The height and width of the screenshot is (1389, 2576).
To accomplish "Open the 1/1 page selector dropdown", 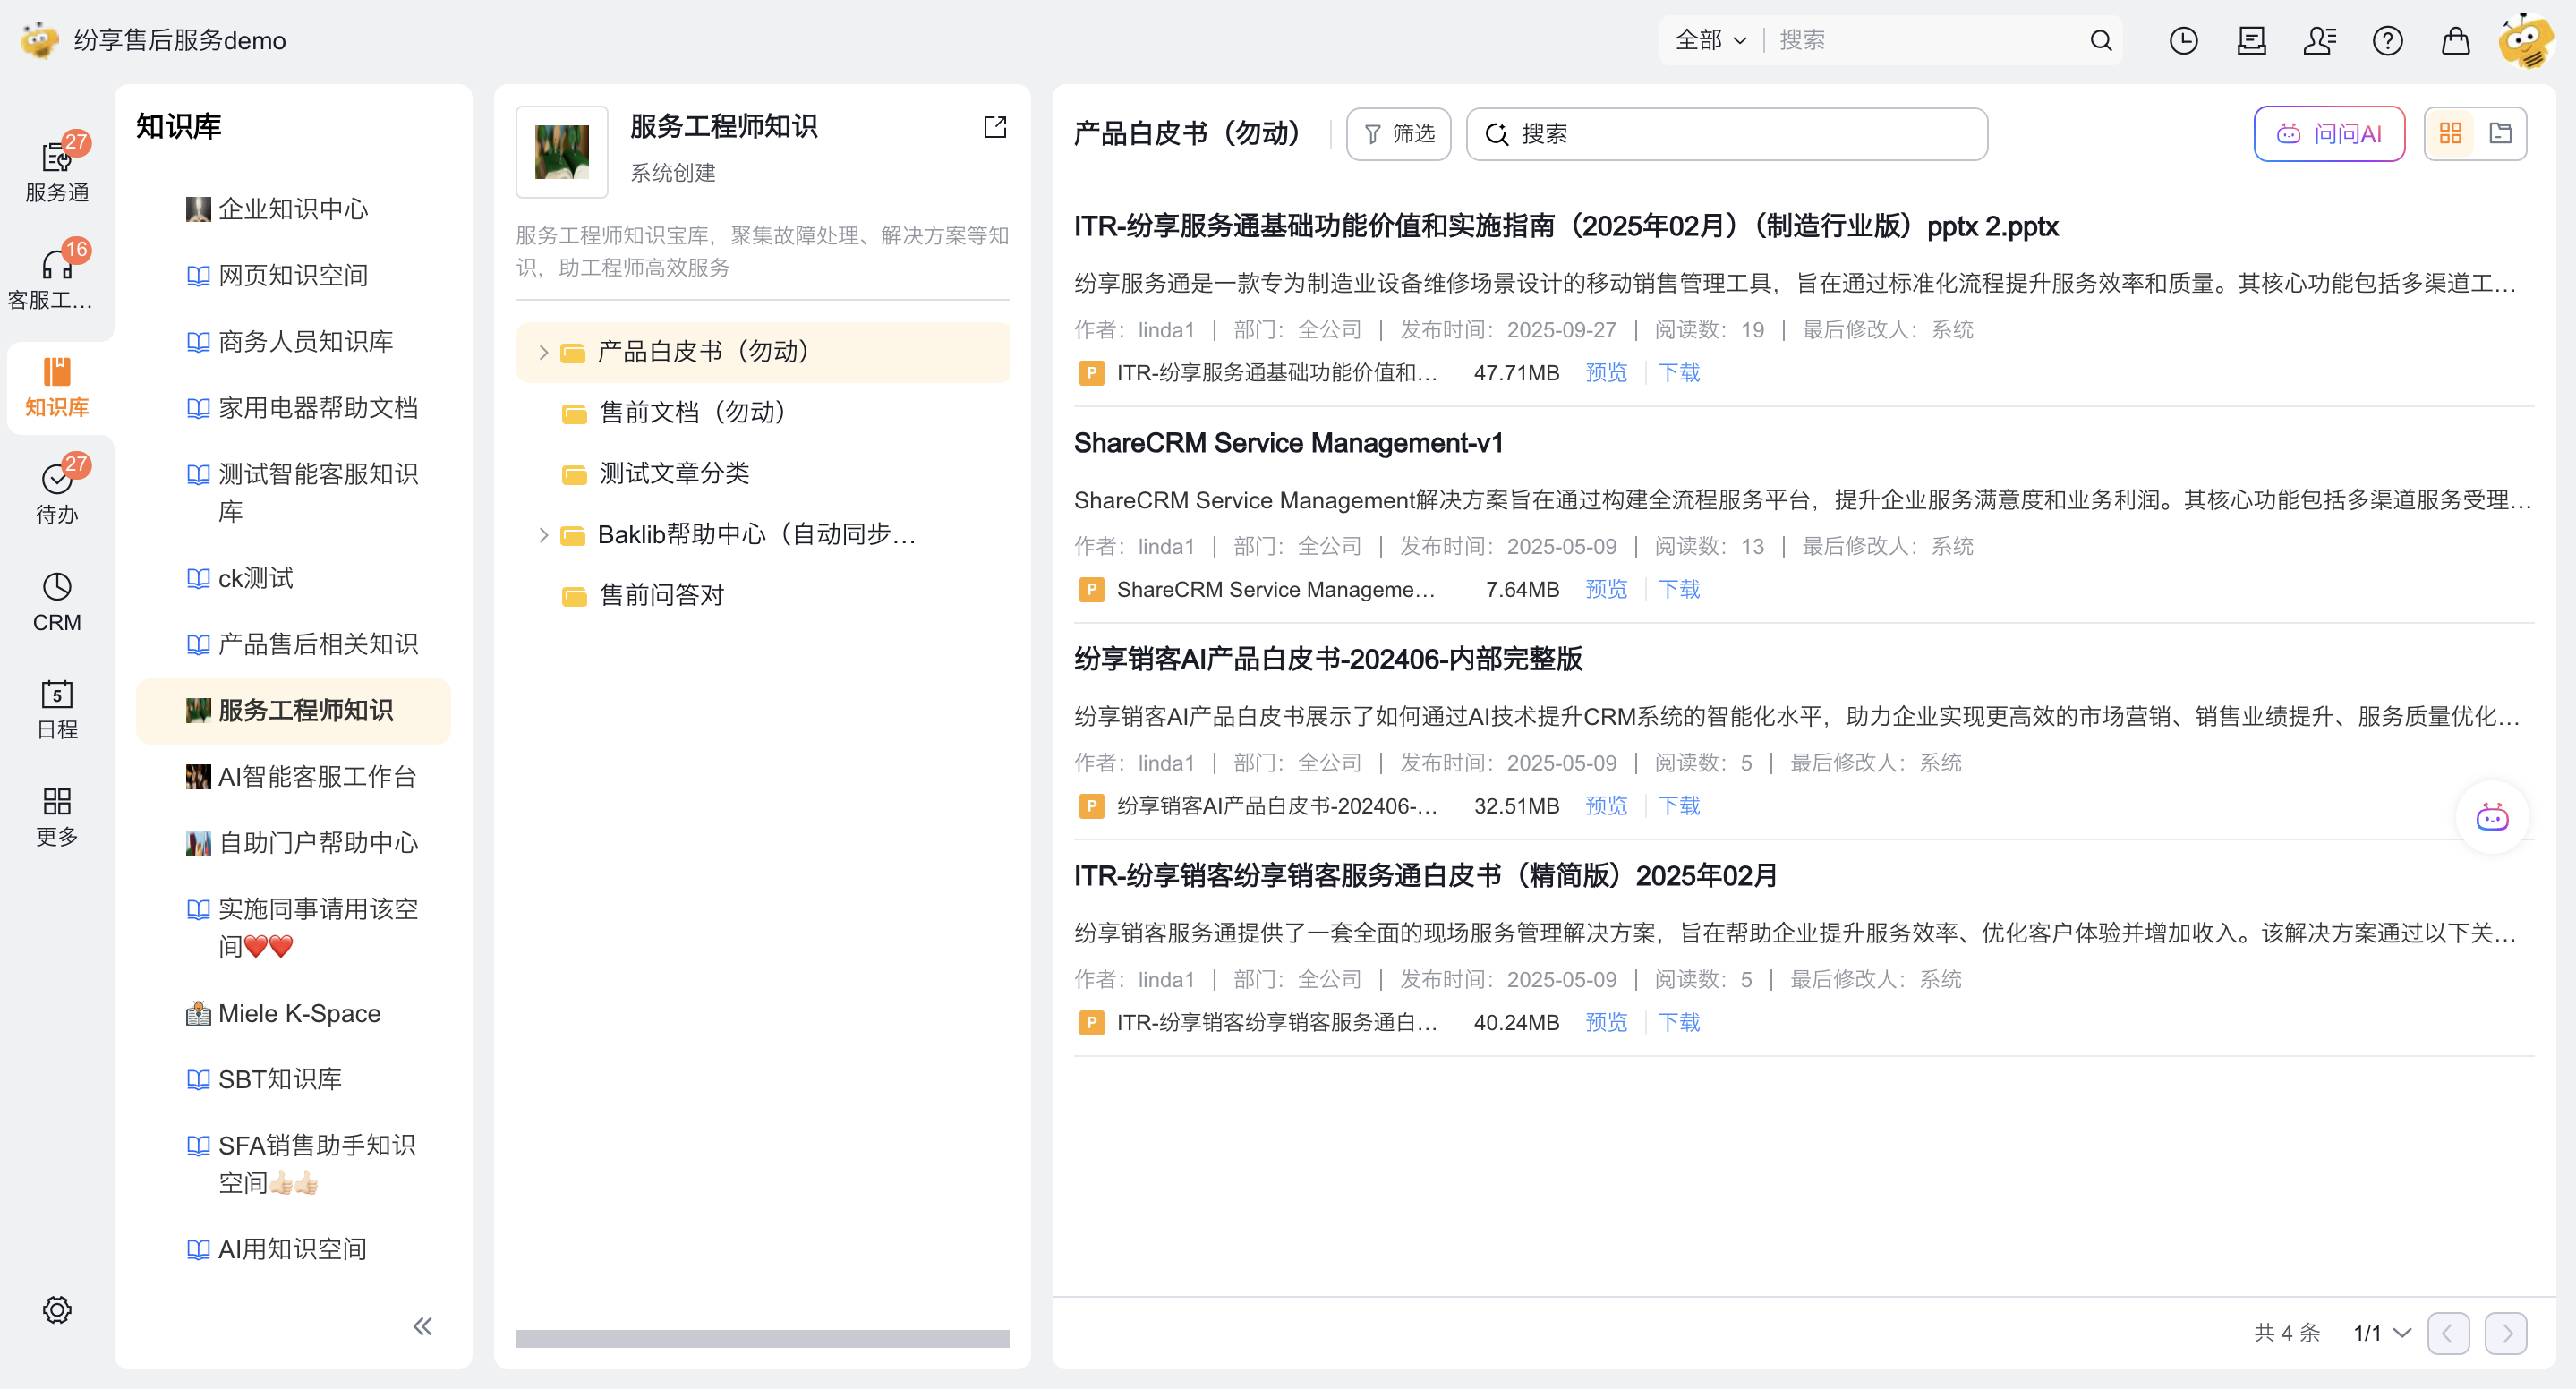I will pyautogui.click(x=2382, y=1332).
